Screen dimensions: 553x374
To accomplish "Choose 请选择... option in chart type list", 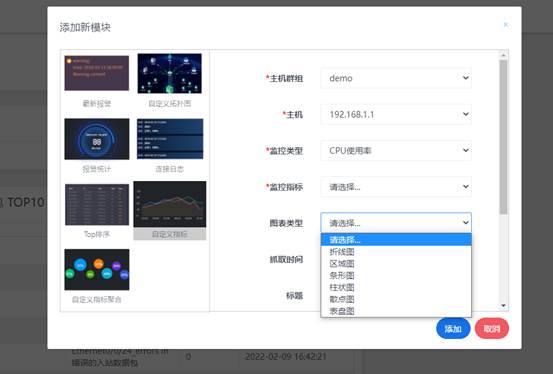I will (396, 240).
